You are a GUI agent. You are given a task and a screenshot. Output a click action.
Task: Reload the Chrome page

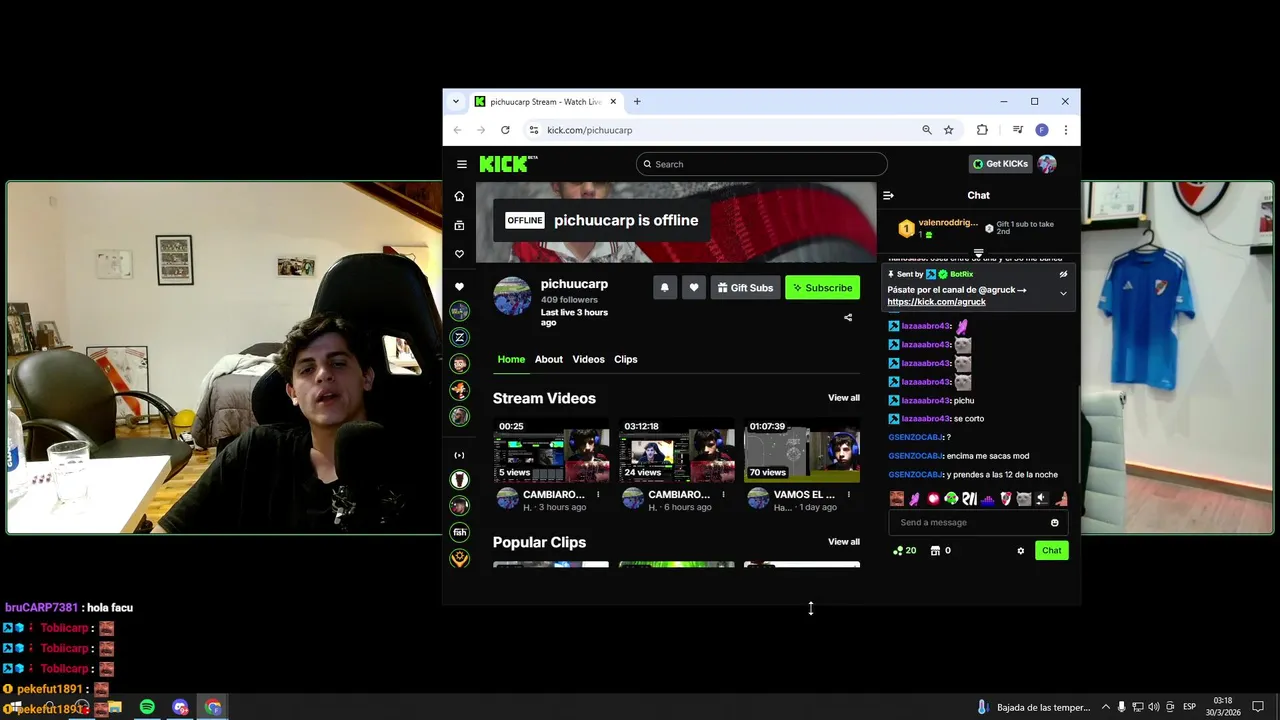(x=505, y=130)
